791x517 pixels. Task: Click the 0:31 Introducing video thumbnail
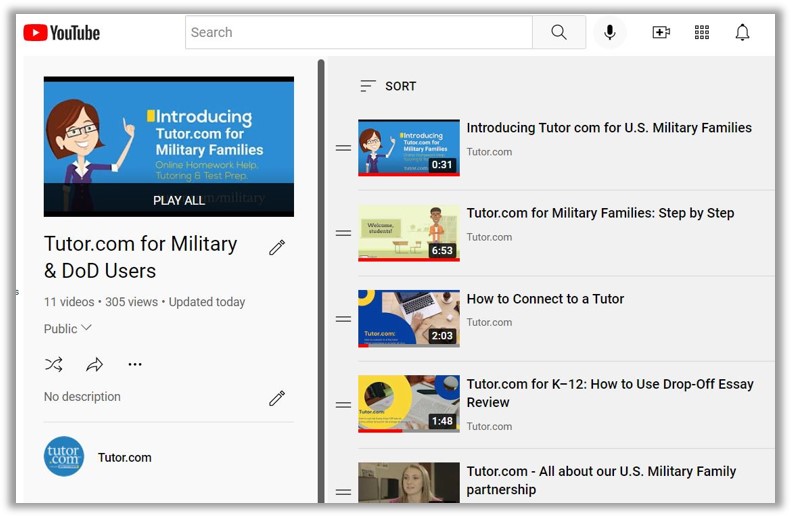point(409,148)
